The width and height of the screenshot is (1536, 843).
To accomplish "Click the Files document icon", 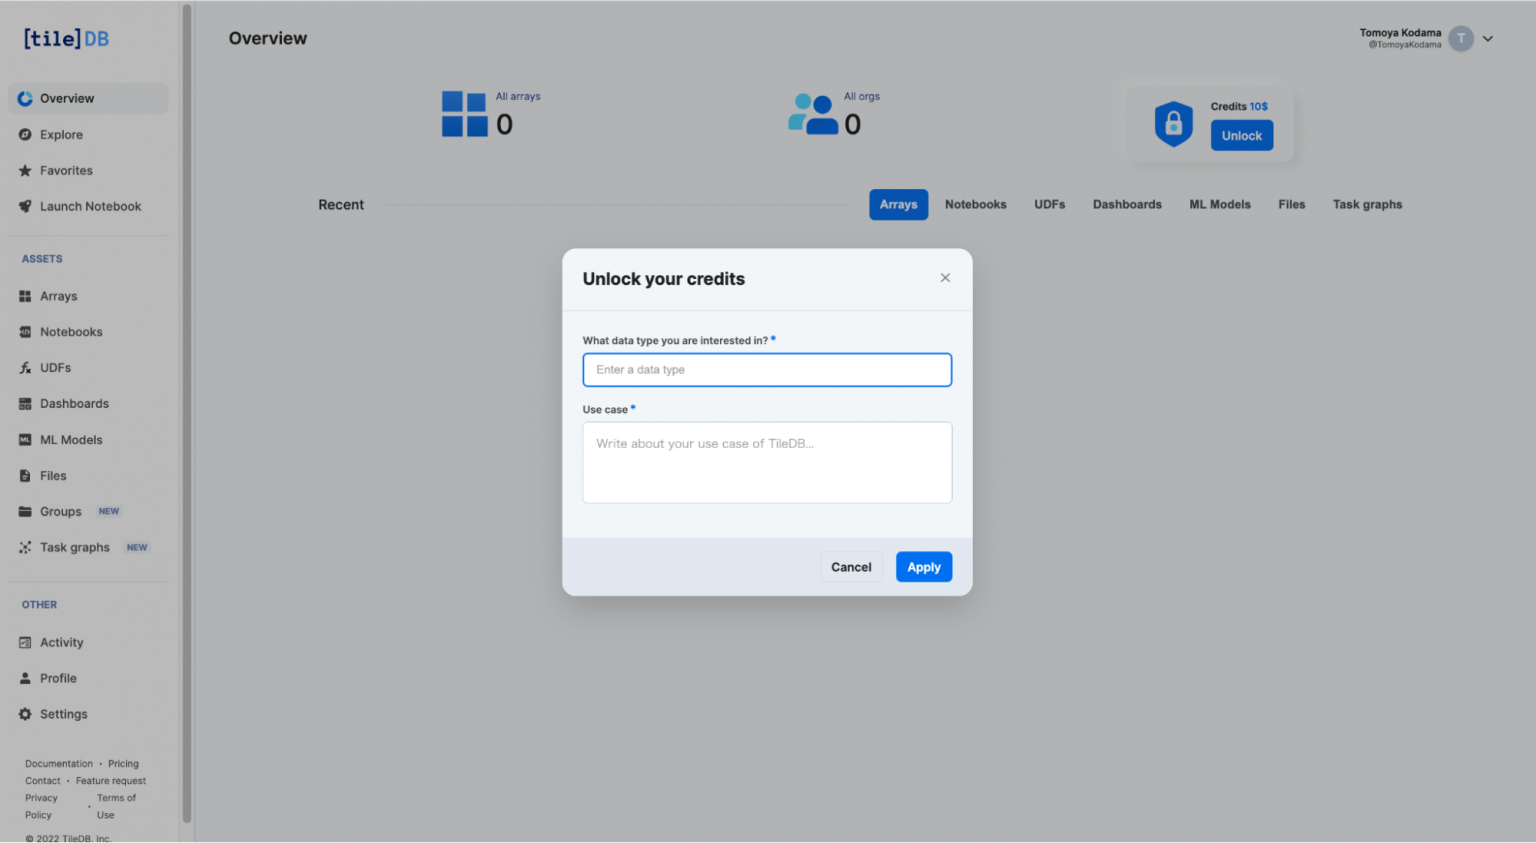I will pos(25,476).
